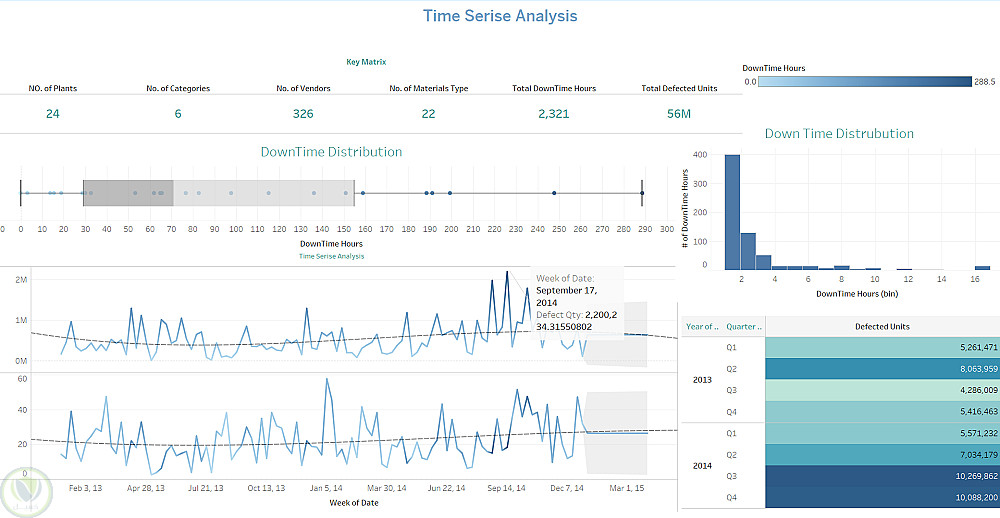The image size is (1000, 518).
Task: Click Total DownTime Hours value 2,321
Action: click(554, 114)
